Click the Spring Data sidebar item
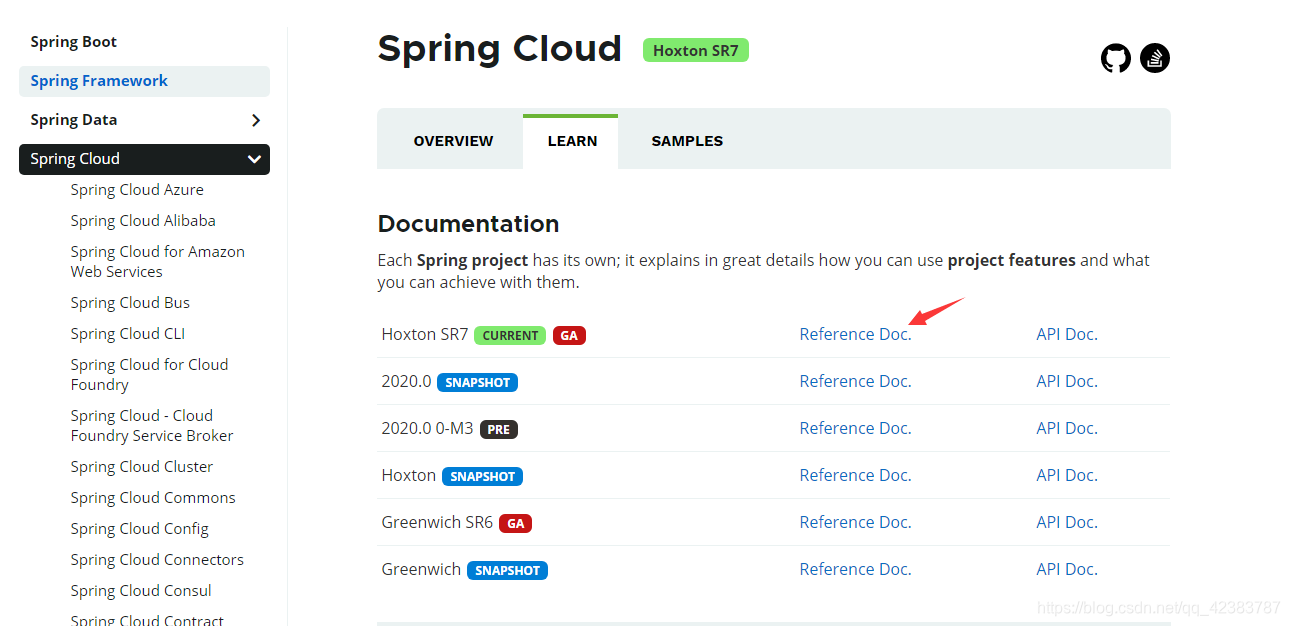This screenshot has height=626, width=1290. (74, 120)
